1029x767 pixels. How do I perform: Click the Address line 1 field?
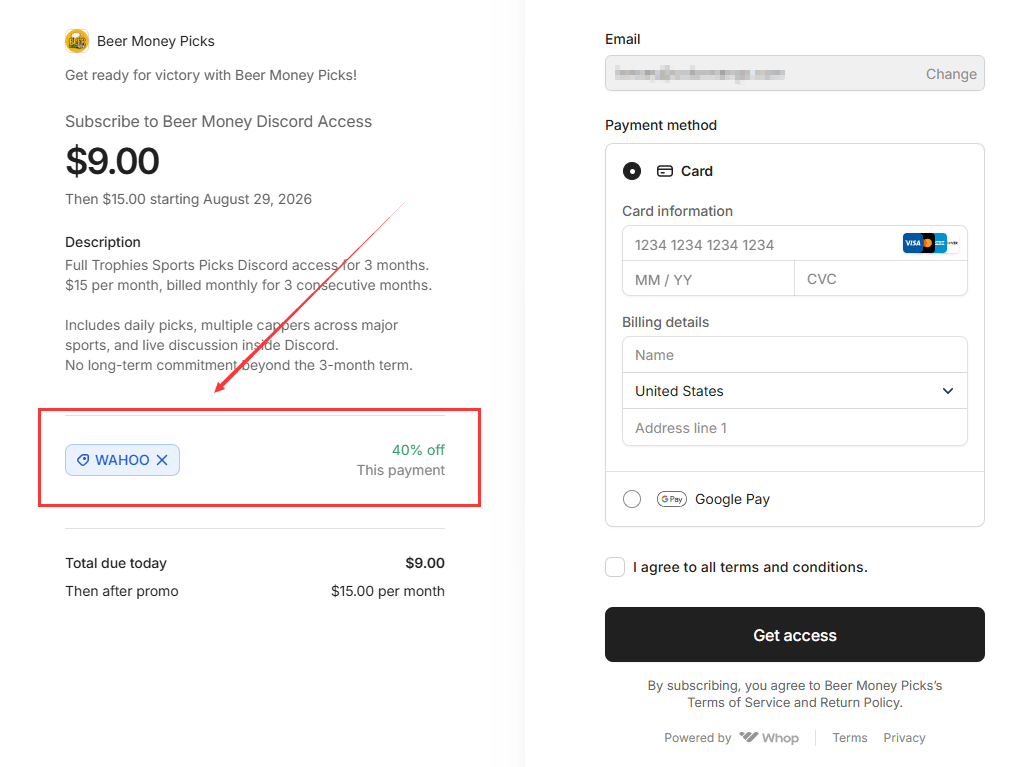pyautogui.click(x=795, y=428)
